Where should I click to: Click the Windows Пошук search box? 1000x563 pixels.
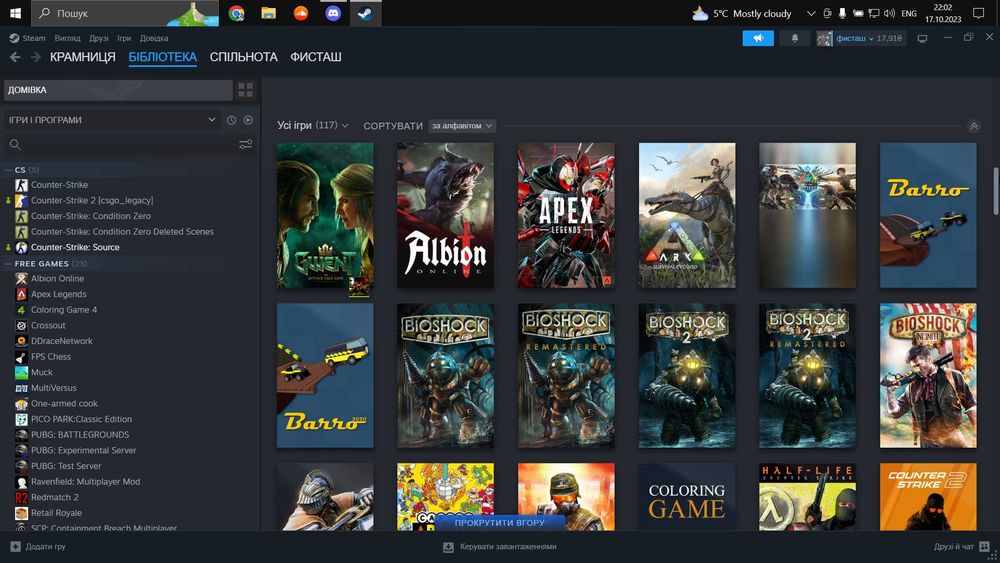(x=124, y=13)
